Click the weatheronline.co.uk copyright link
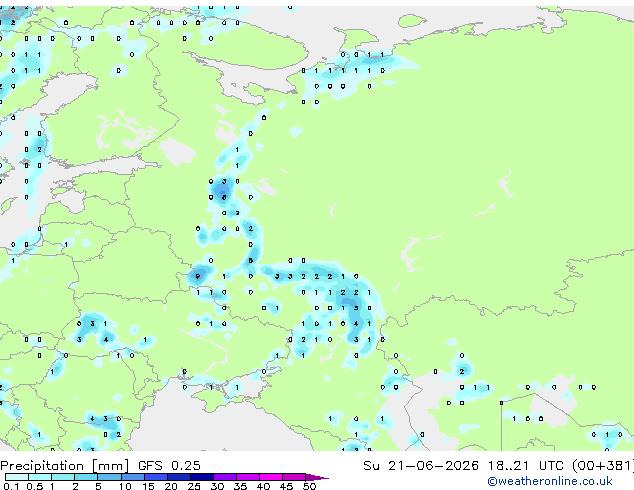This screenshot has height=490, width=634. pyautogui.click(x=550, y=481)
